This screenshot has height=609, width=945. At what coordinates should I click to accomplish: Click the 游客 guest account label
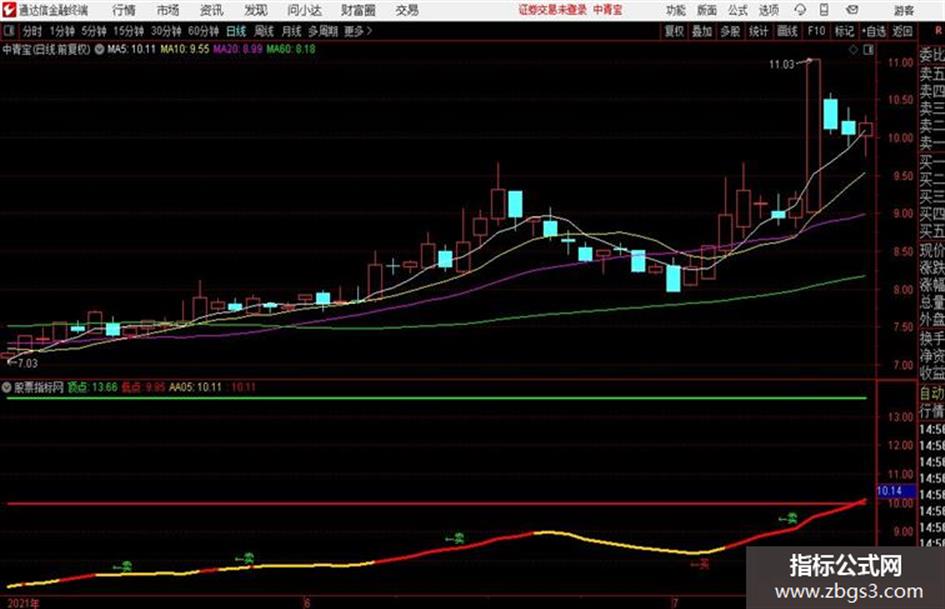click(x=903, y=10)
